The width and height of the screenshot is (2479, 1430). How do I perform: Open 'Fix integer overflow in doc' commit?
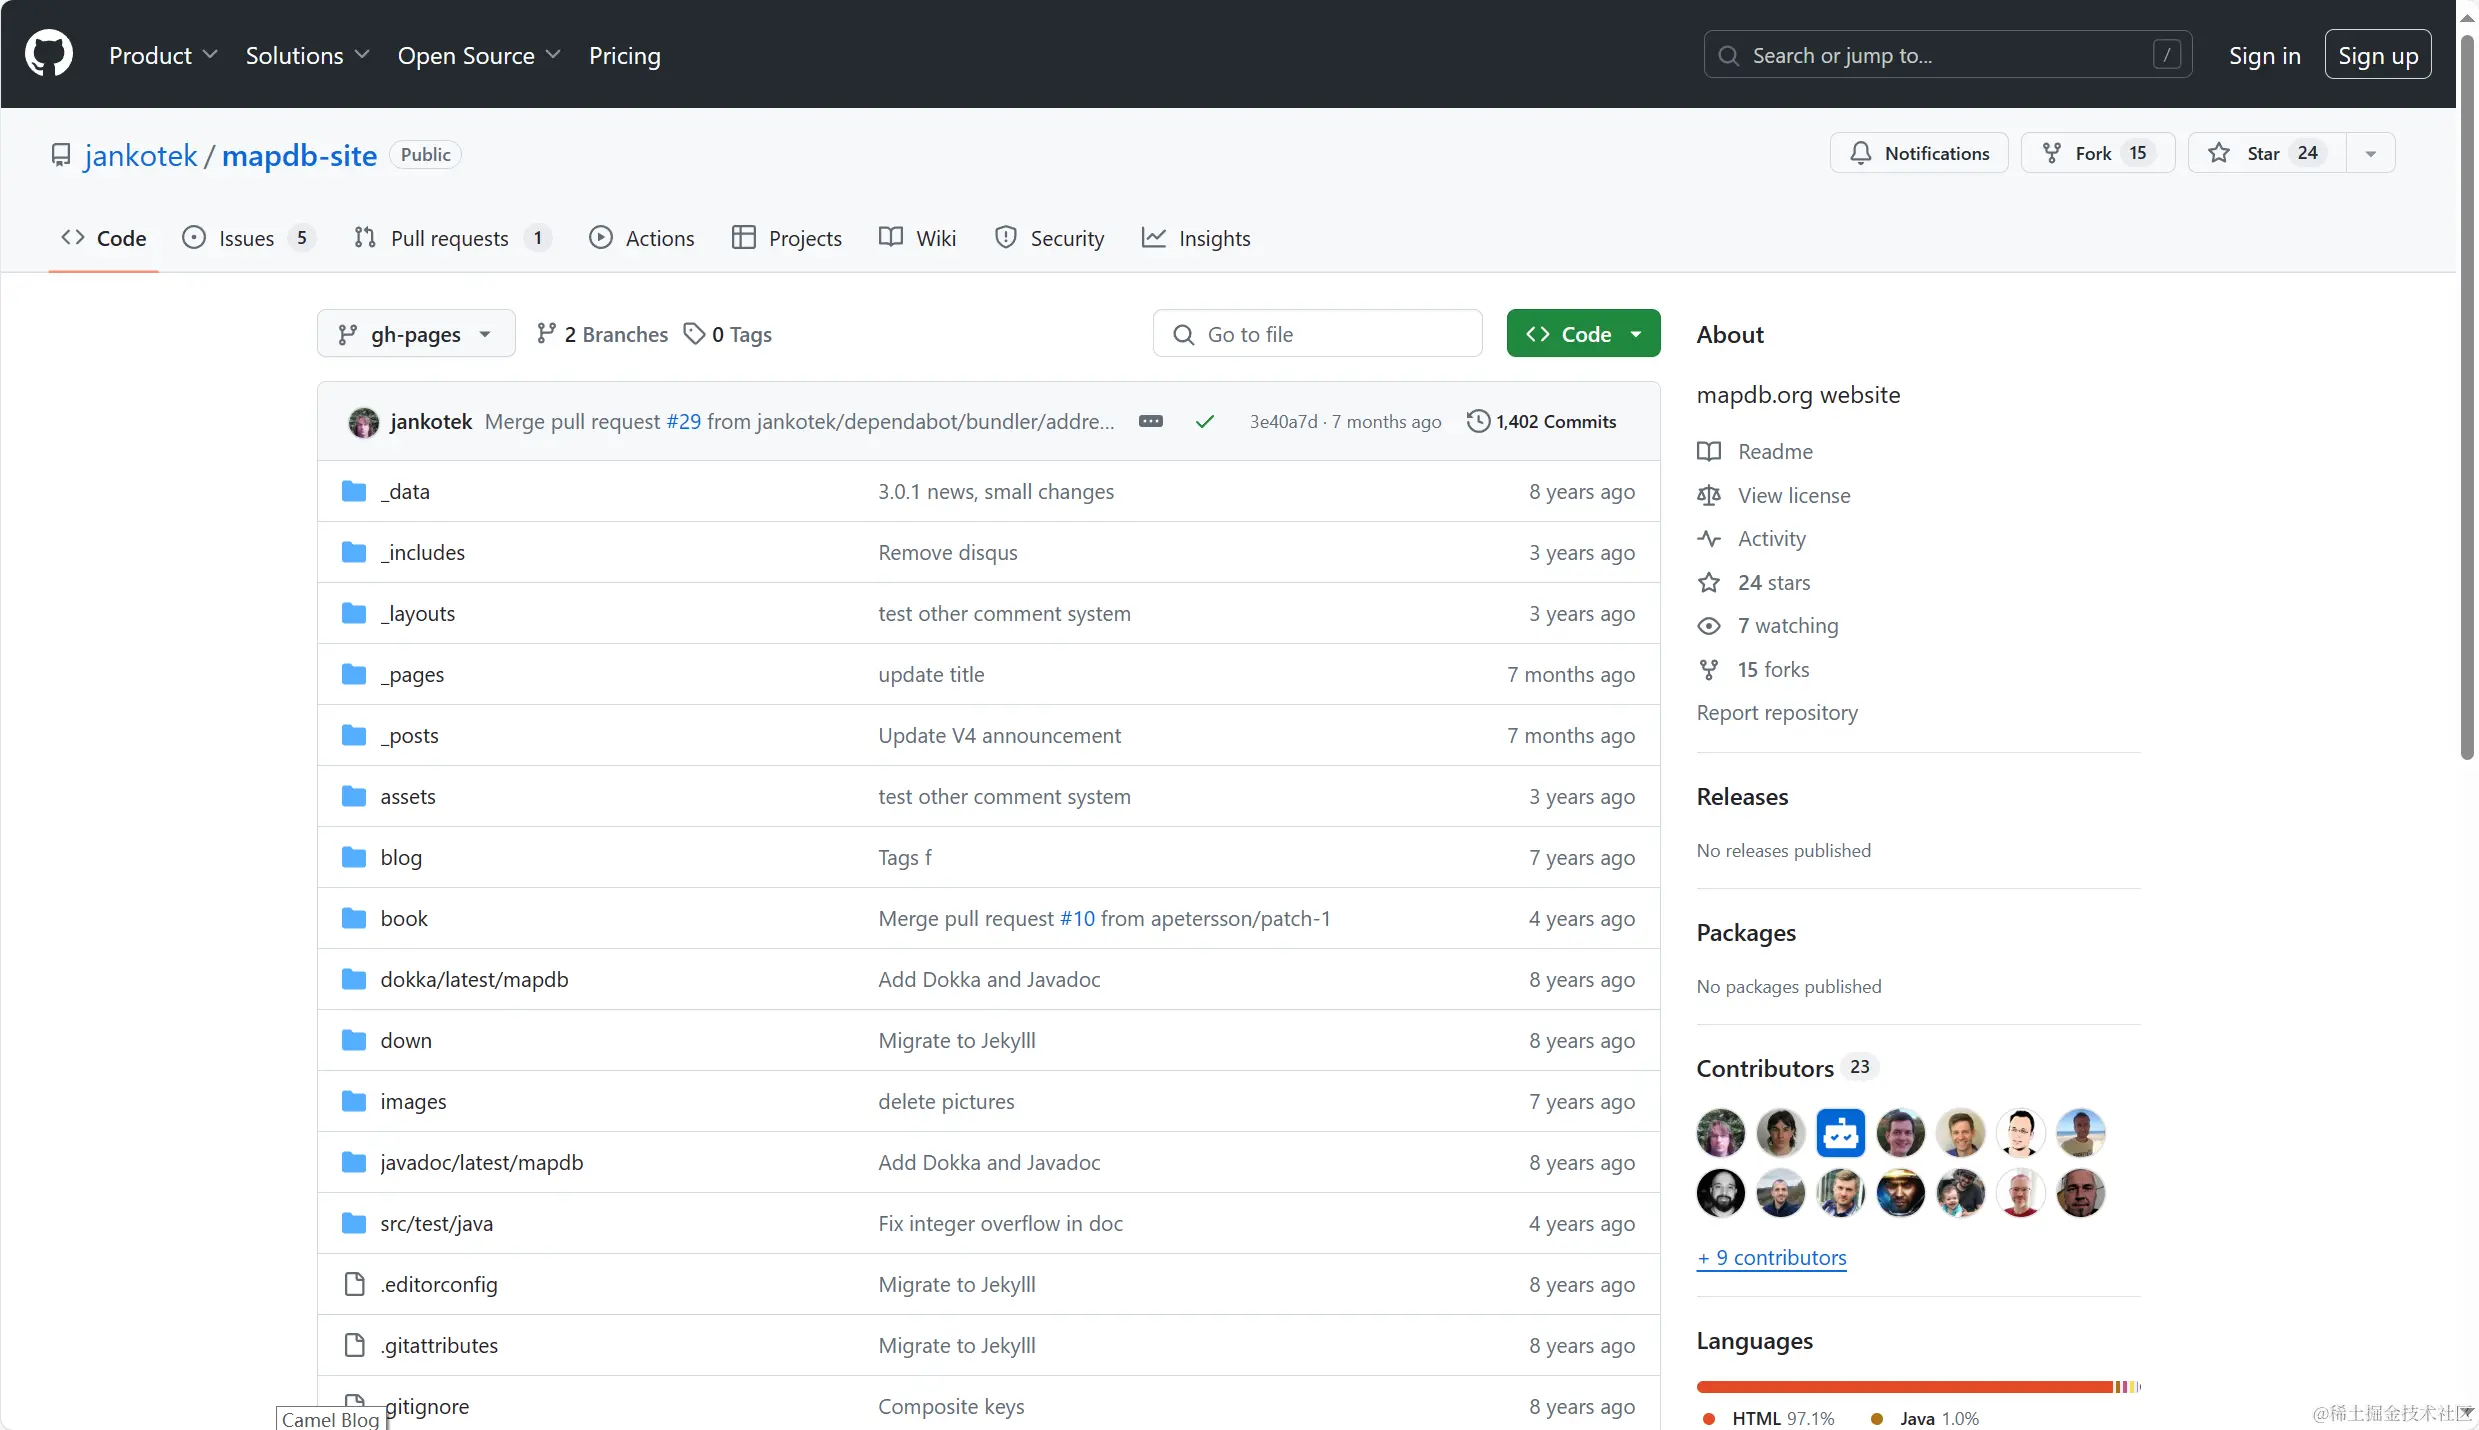click(x=1000, y=1223)
